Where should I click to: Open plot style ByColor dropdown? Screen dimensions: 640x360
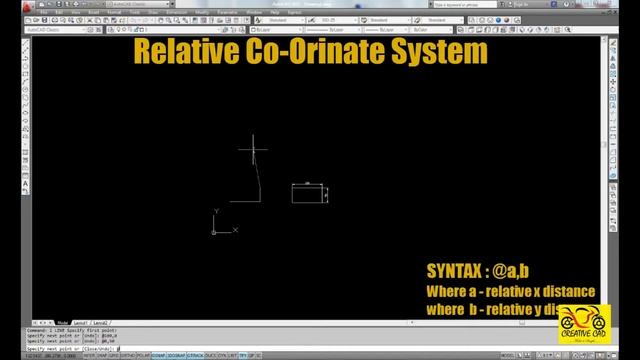click(x=432, y=30)
